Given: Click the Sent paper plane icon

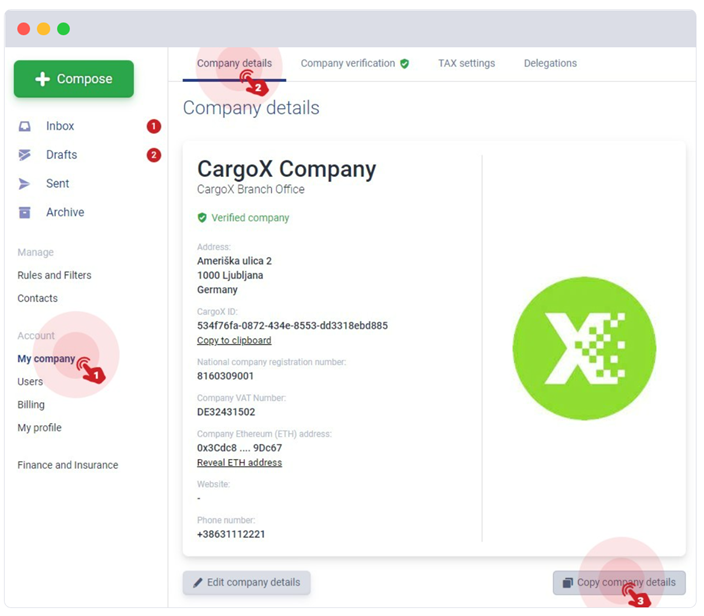Looking at the screenshot, I should click(24, 184).
